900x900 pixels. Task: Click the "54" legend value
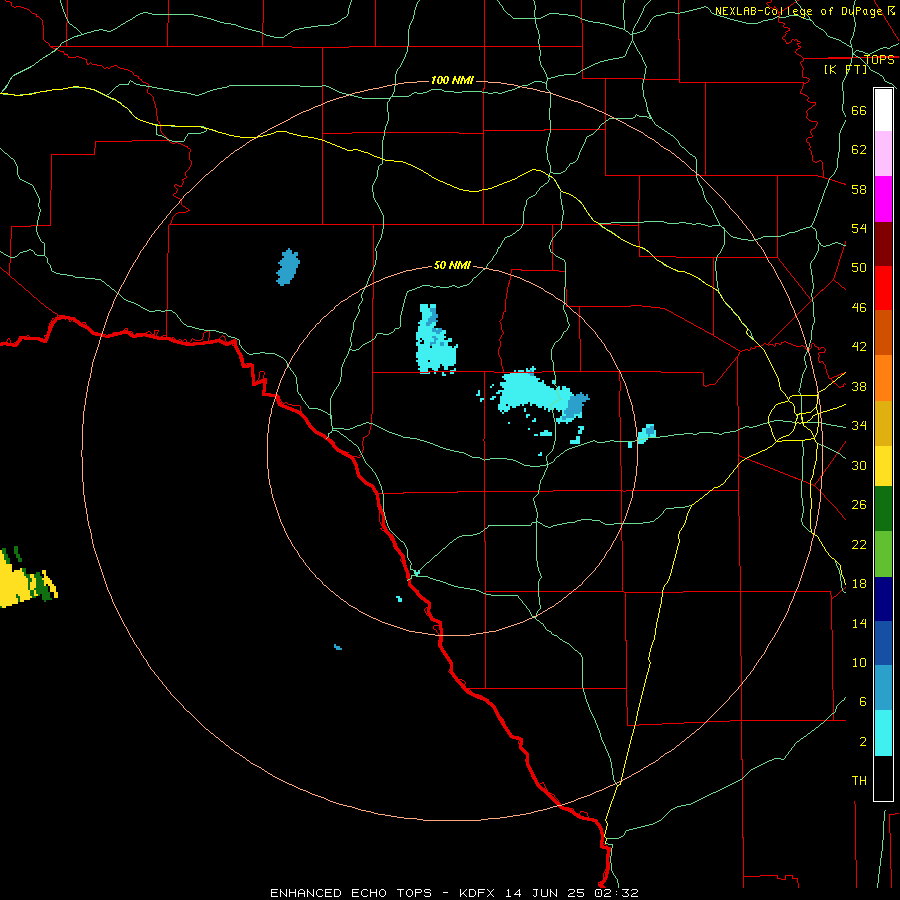859,228
